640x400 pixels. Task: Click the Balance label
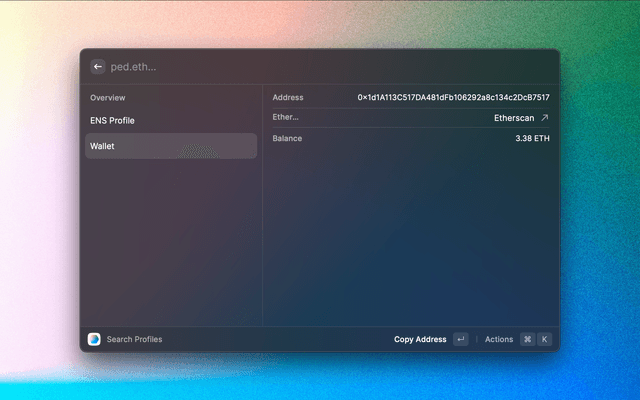coord(287,138)
